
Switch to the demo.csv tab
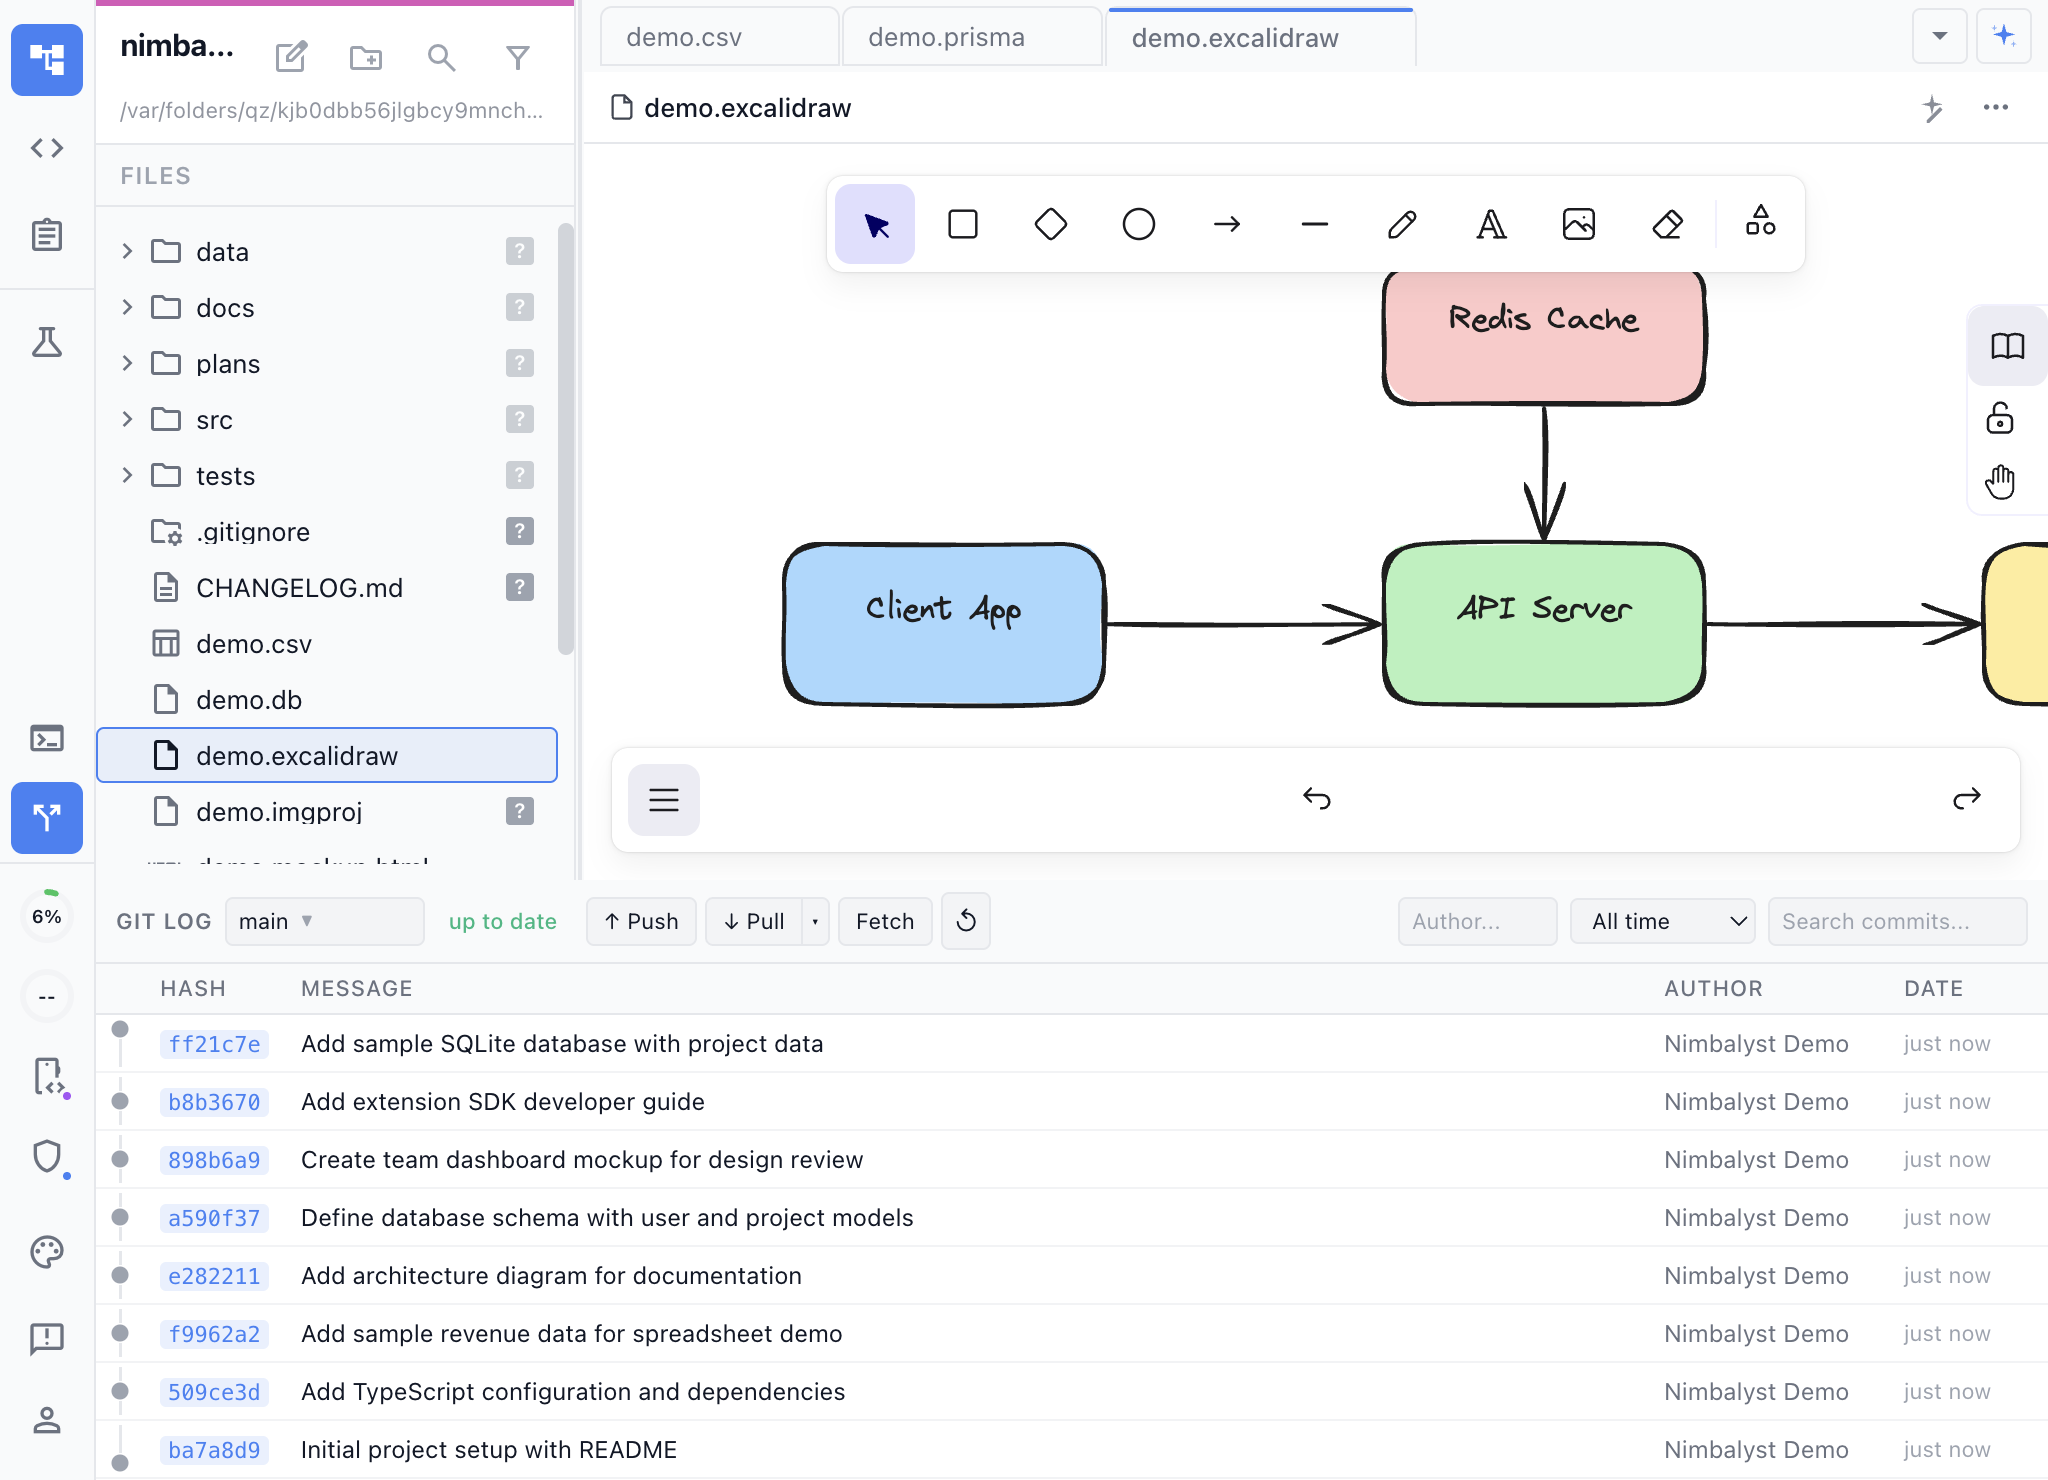683,36
